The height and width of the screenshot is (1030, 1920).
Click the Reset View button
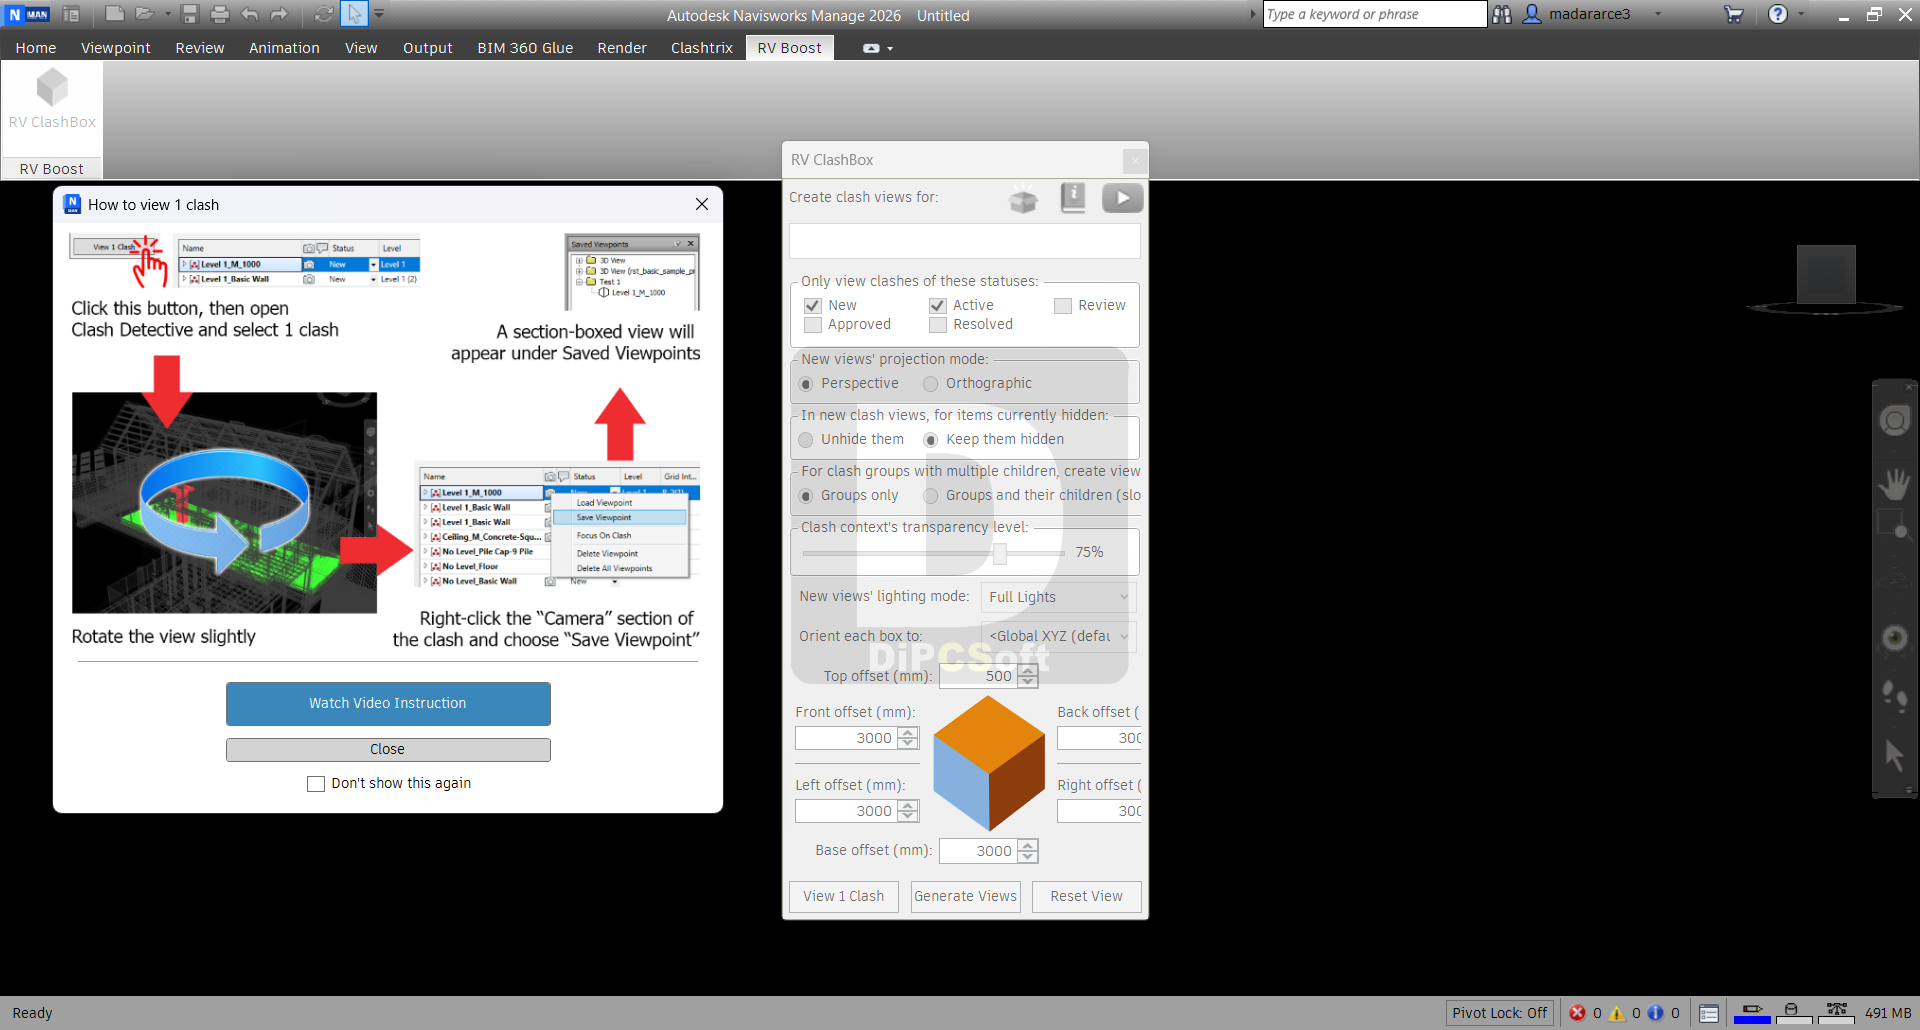click(1087, 897)
